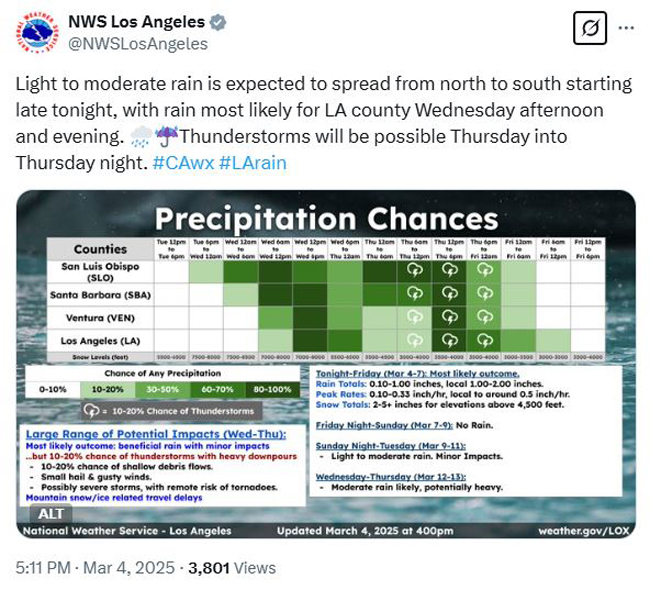
Task: Open the Grok slash-circle icon button
Action: coord(590,28)
